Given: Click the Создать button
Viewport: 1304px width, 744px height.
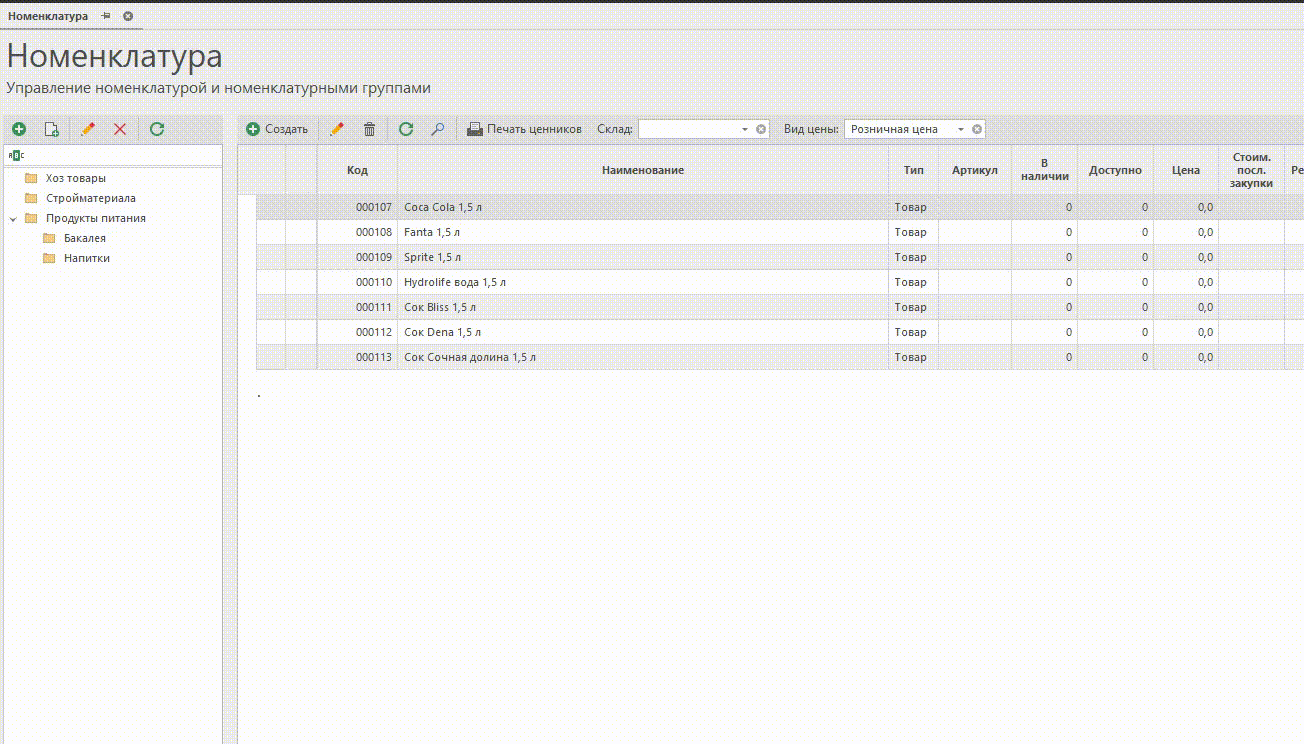Looking at the screenshot, I should [x=278, y=129].
